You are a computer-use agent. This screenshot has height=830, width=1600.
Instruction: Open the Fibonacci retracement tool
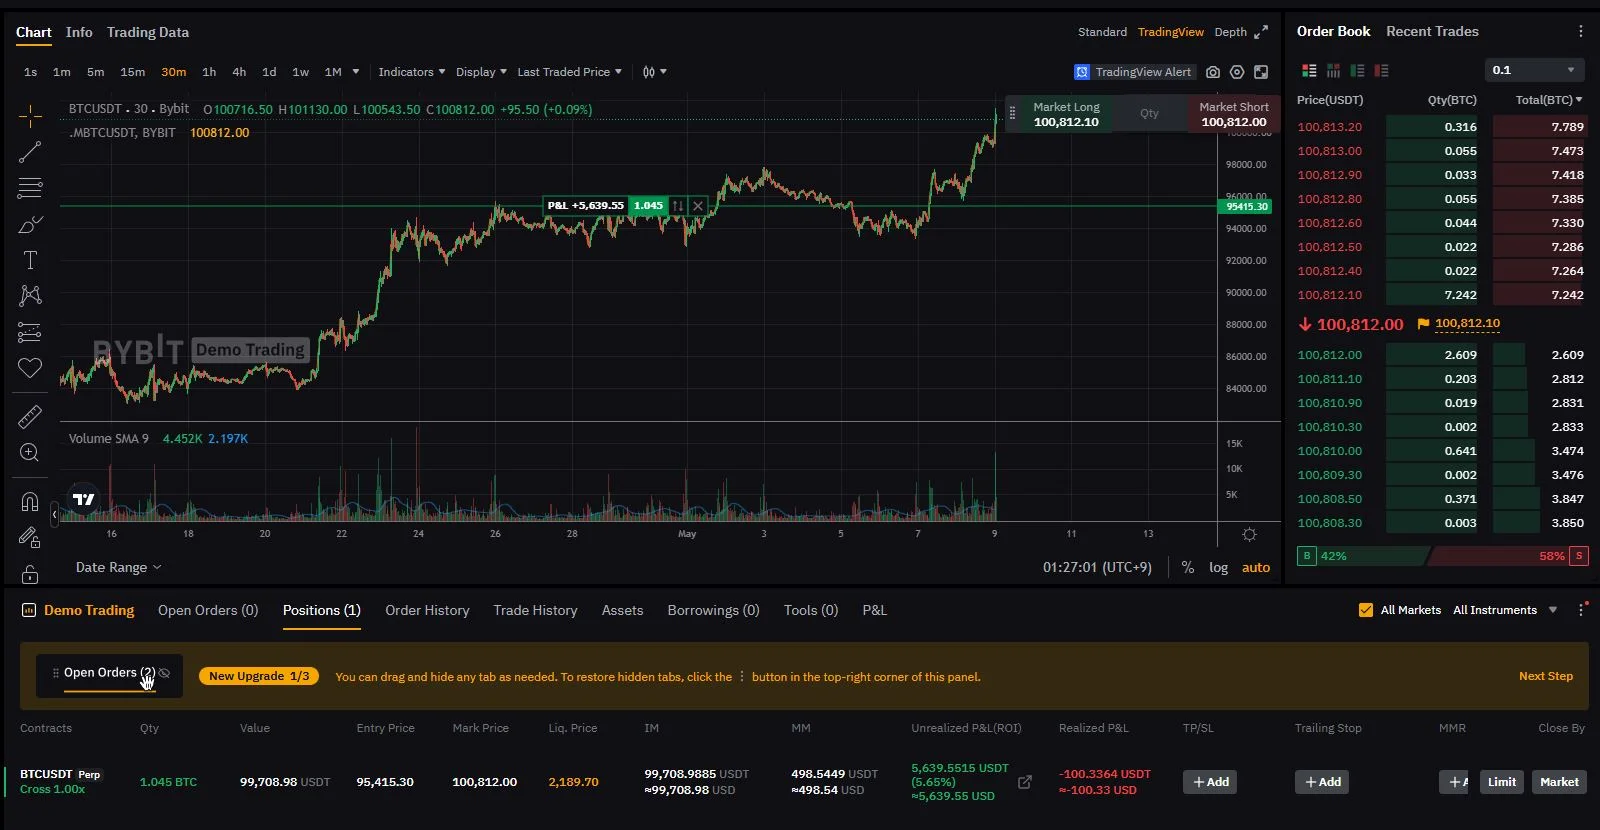pos(30,188)
